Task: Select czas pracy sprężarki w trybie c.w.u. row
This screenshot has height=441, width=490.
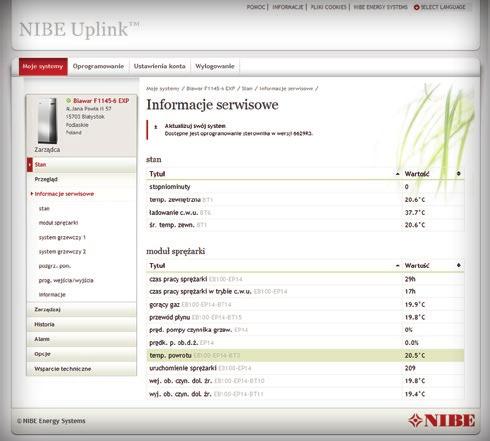Action: [x=305, y=292]
